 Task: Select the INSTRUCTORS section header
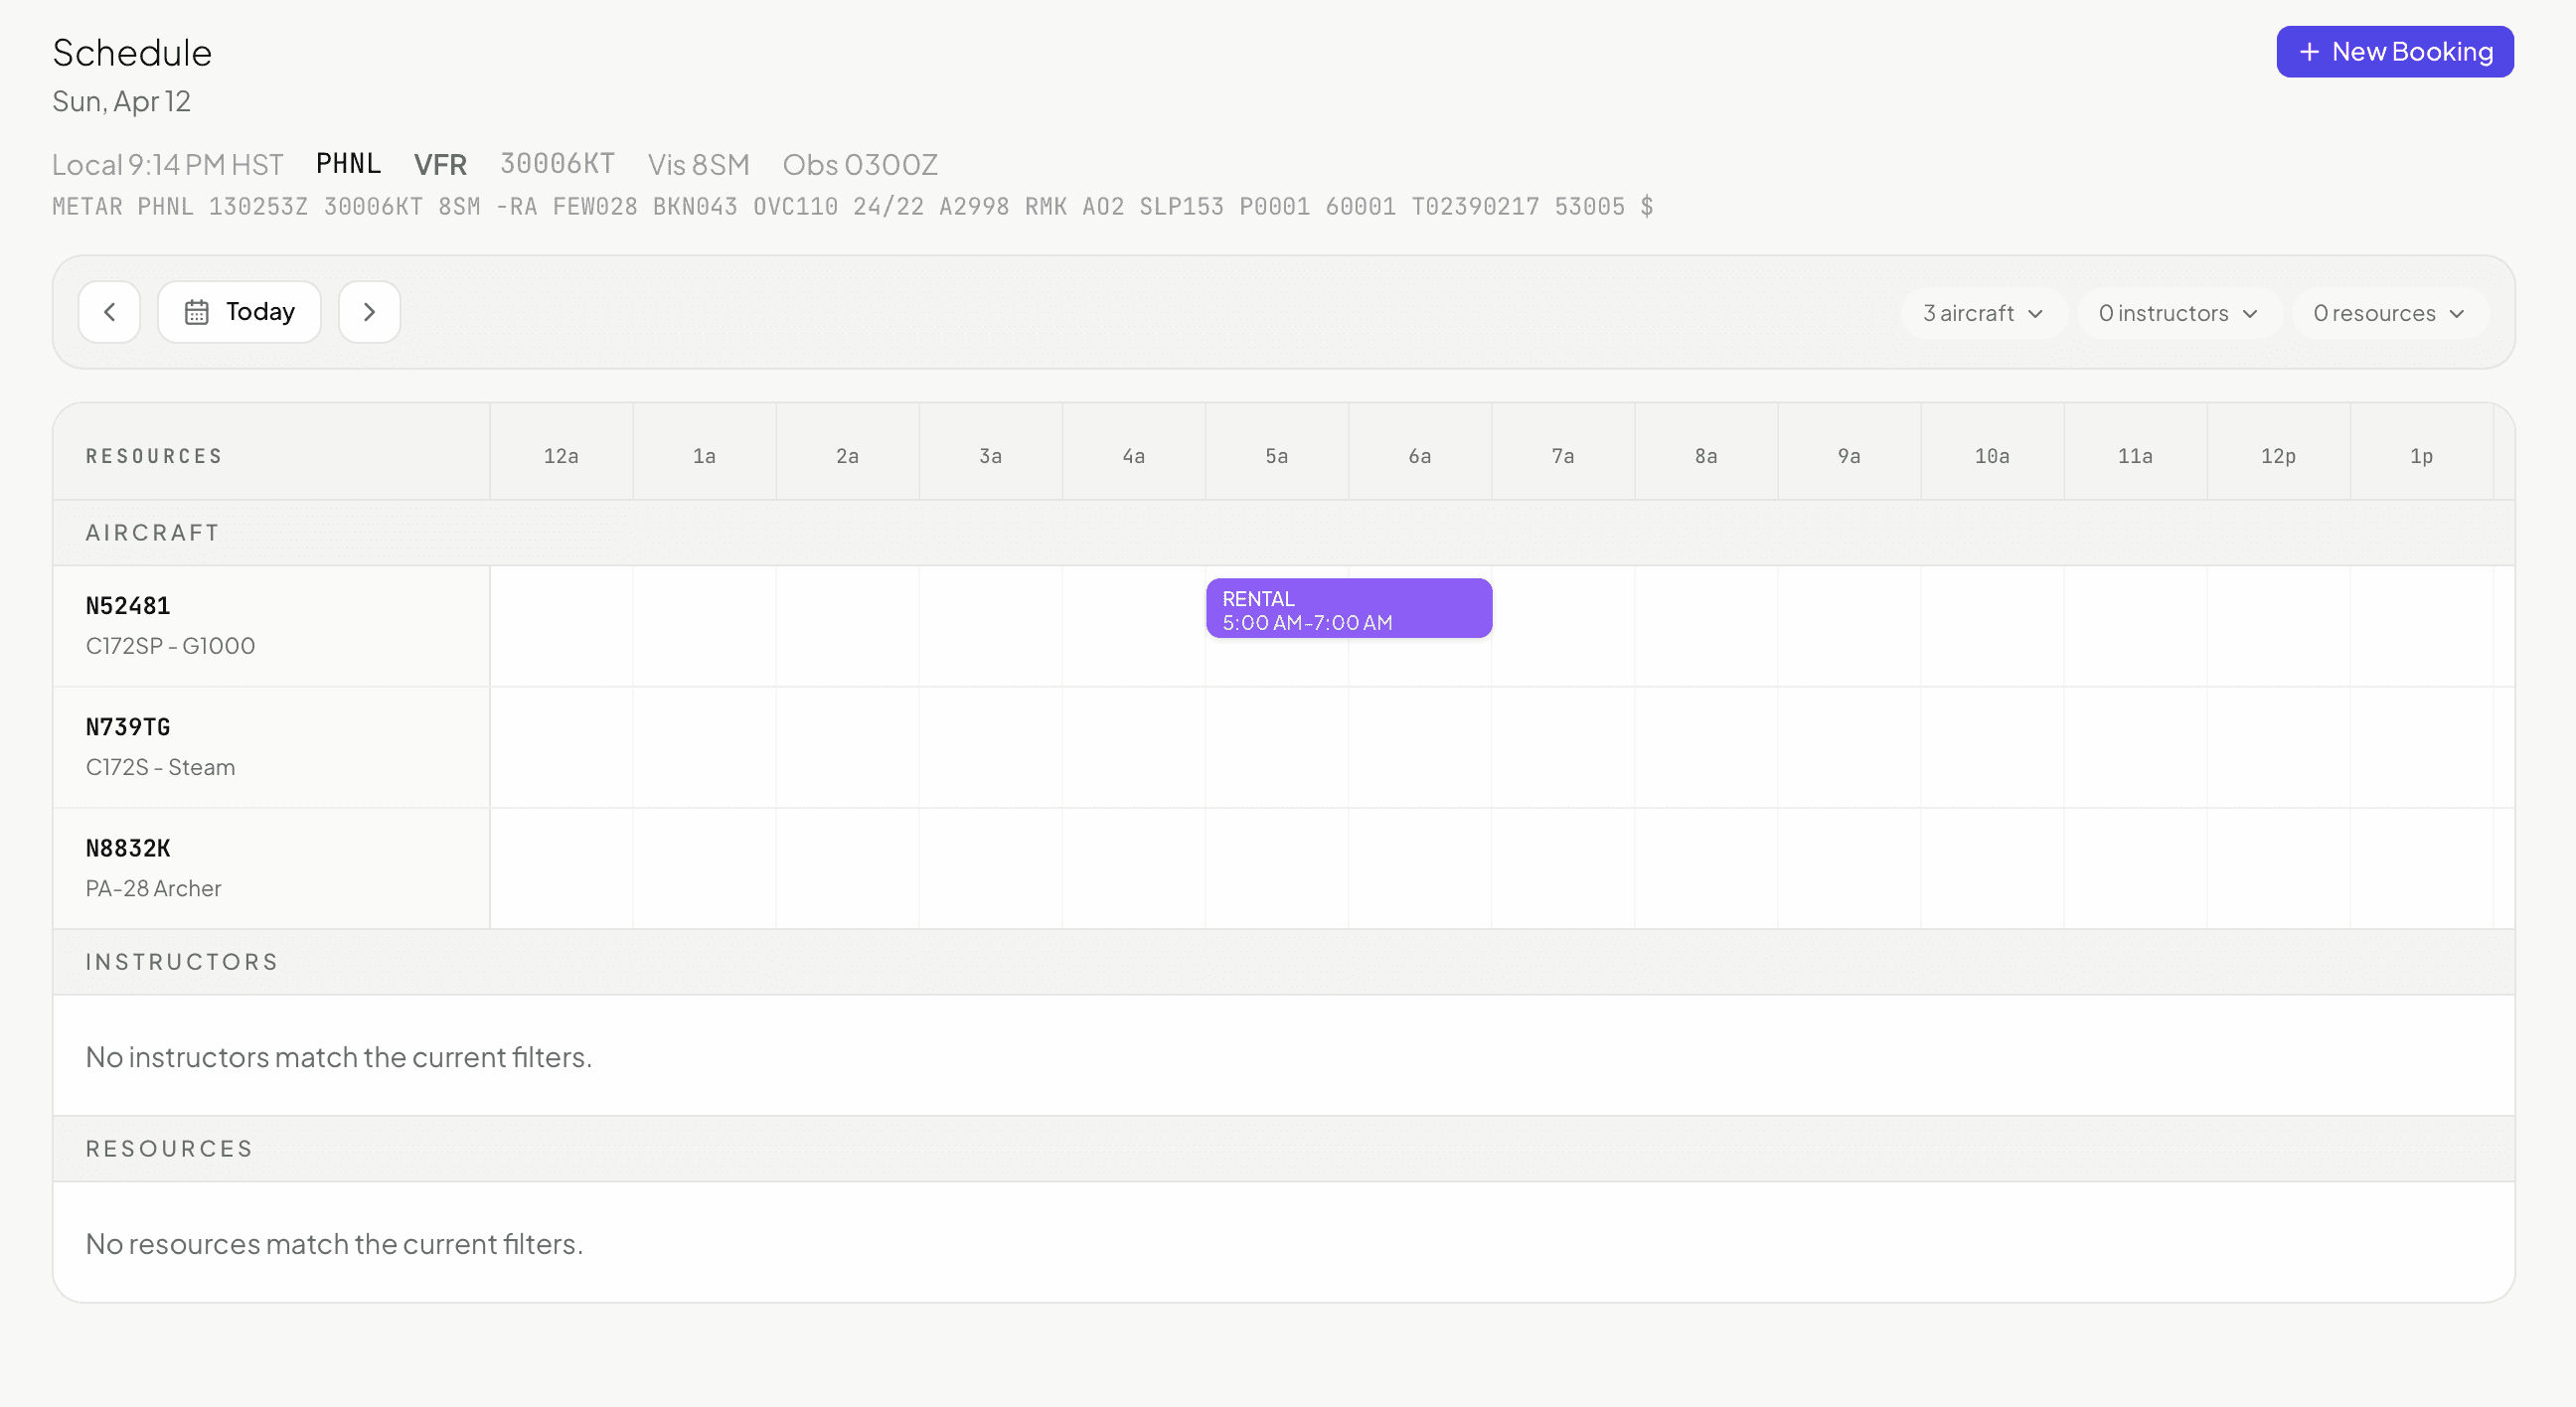pyautogui.click(x=181, y=961)
